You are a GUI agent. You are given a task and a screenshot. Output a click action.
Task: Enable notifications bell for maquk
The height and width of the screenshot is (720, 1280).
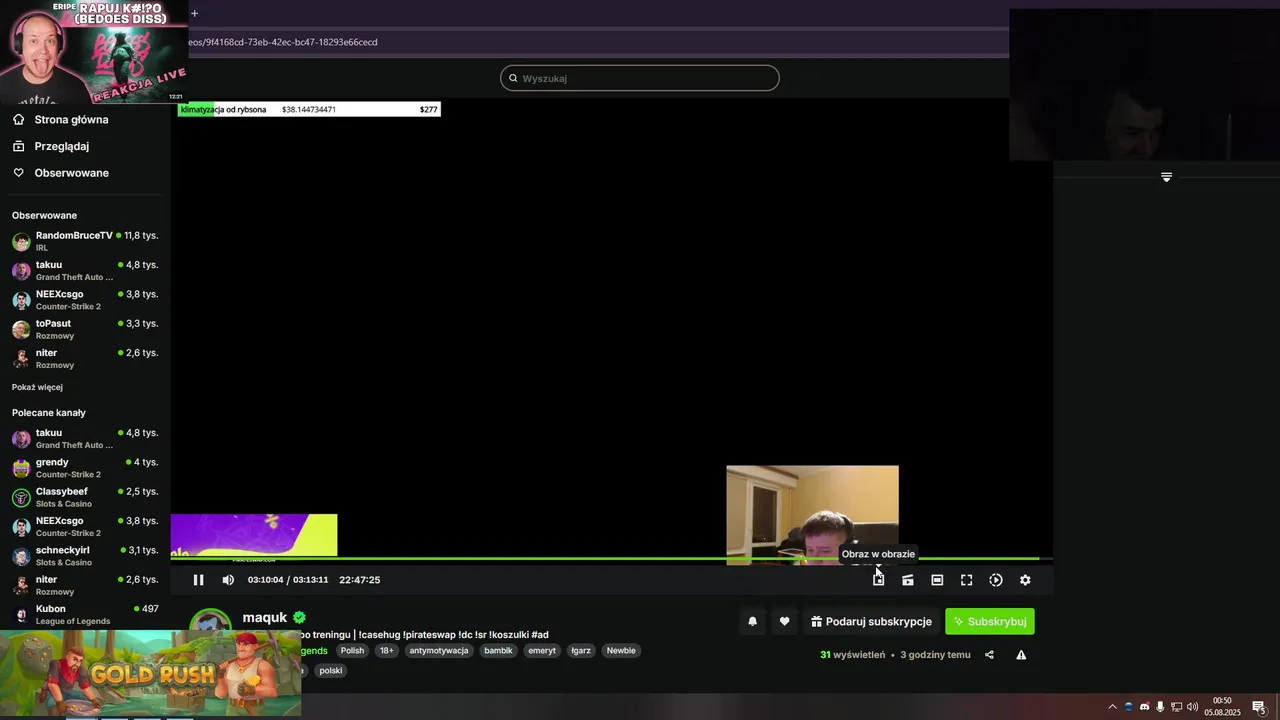coord(752,621)
